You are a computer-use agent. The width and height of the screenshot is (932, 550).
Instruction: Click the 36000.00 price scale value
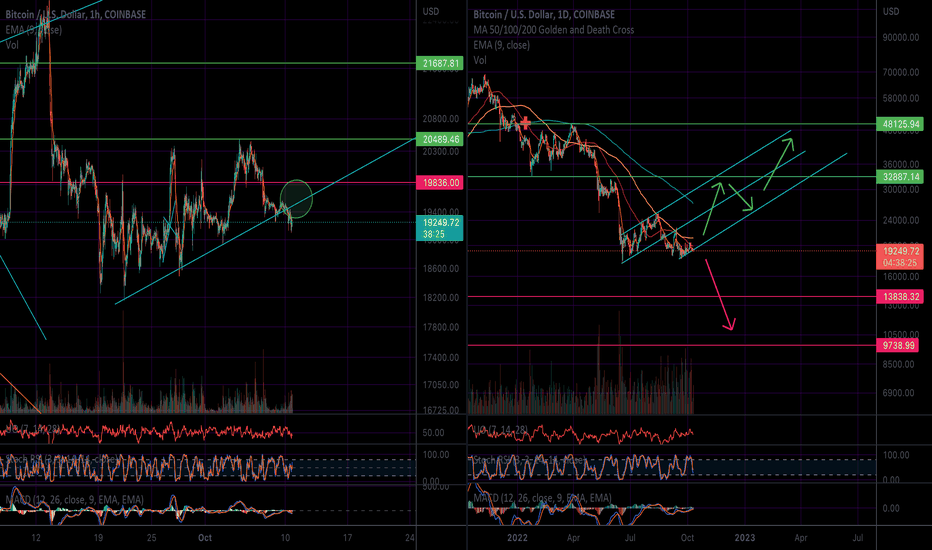901,164
